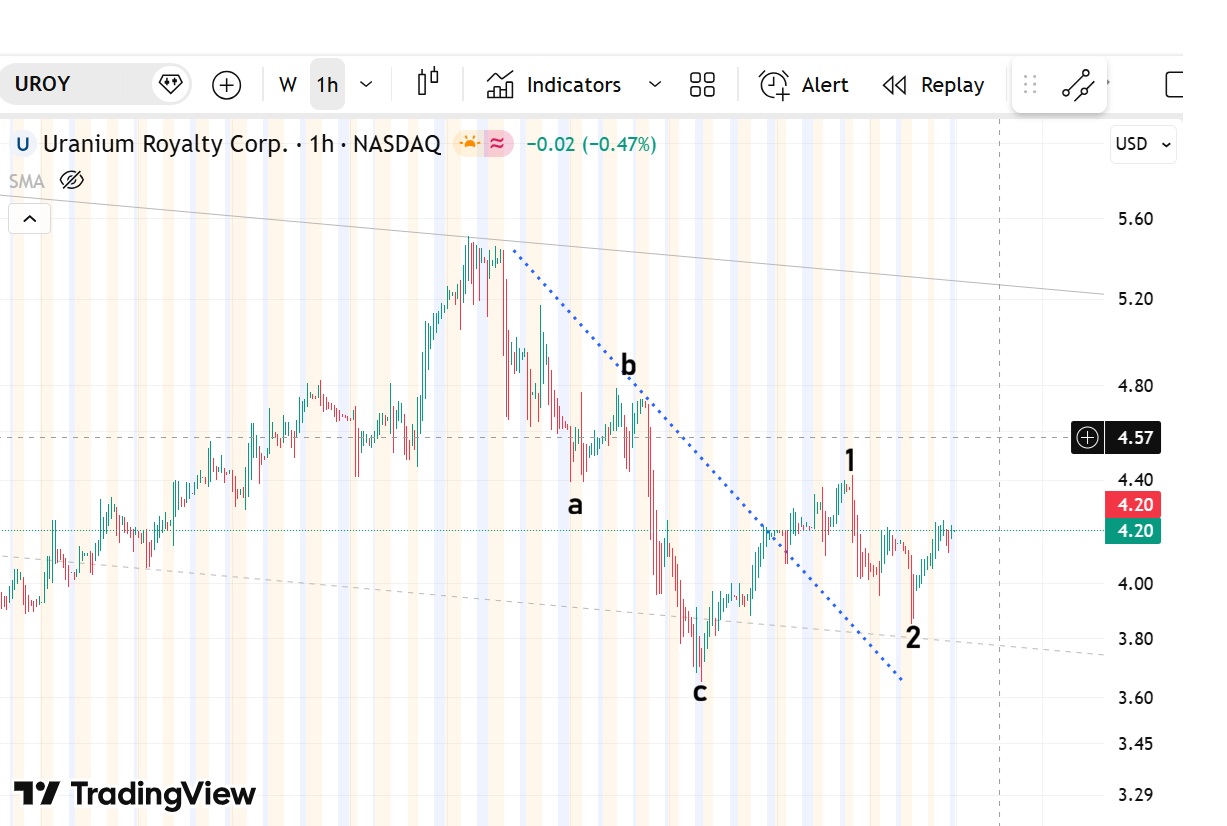The height and width of the screenshot is (826, 1227).
Task: Toggle SMA indicator visibility eye
Action: coord(71,180)
